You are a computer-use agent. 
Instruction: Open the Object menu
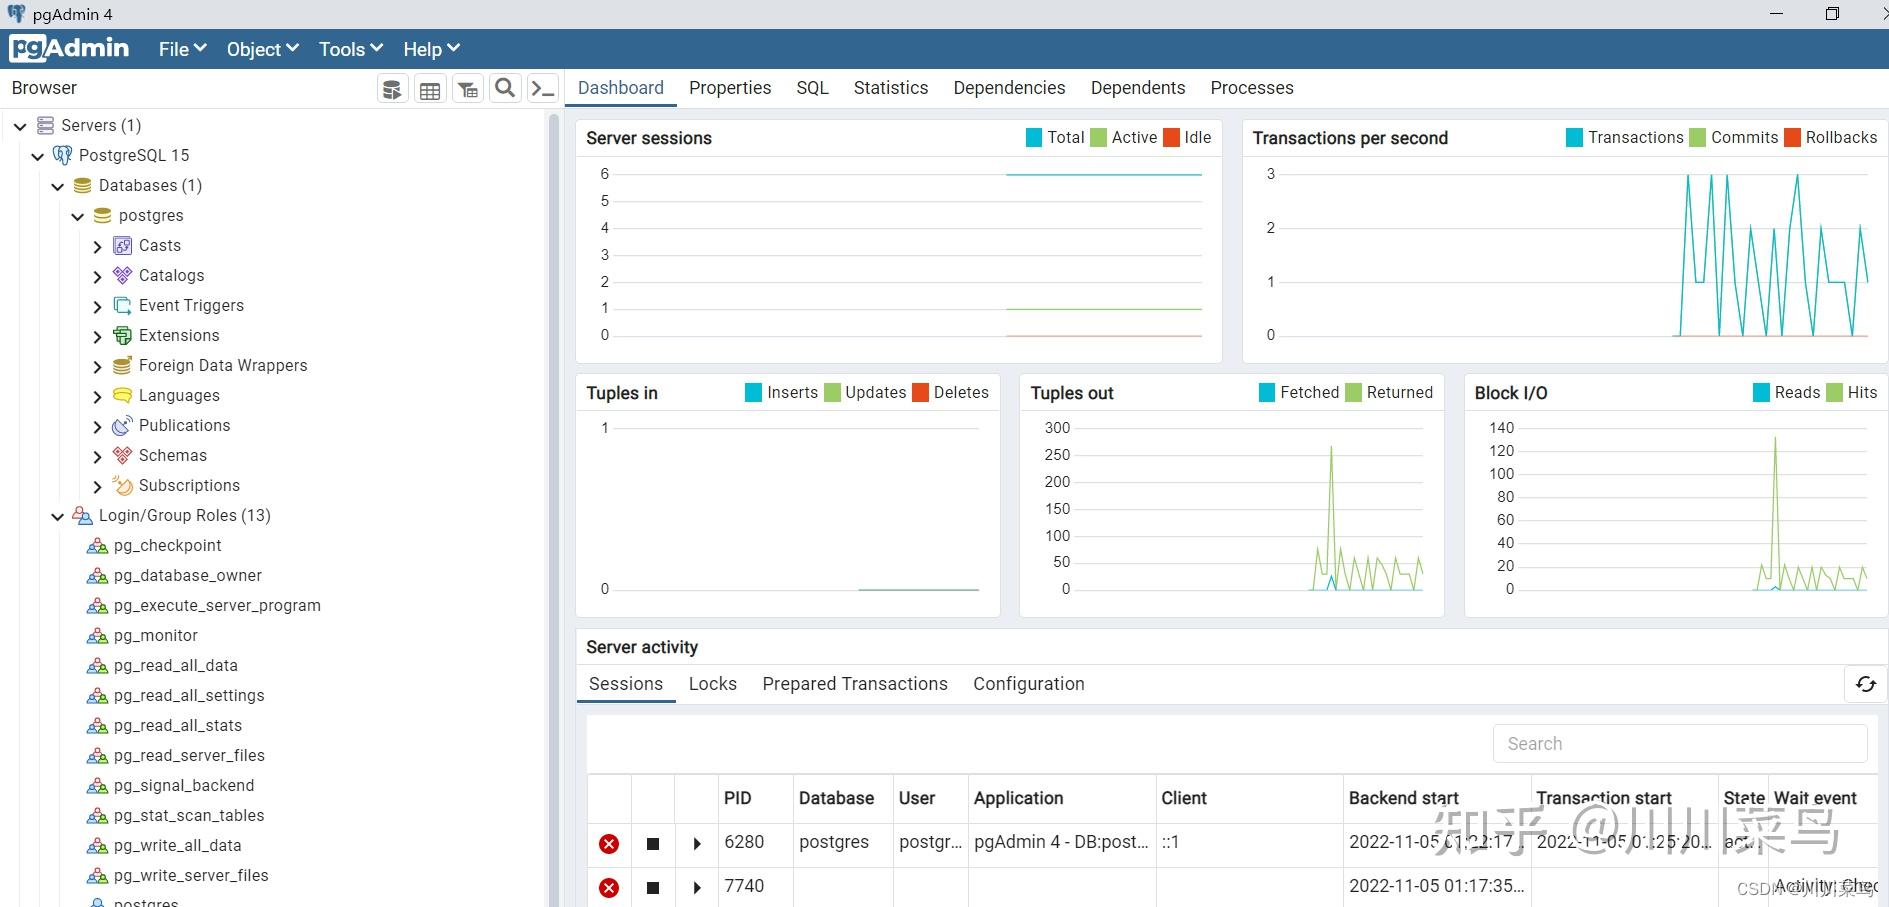pyautogui.click(x=263, y=49)
